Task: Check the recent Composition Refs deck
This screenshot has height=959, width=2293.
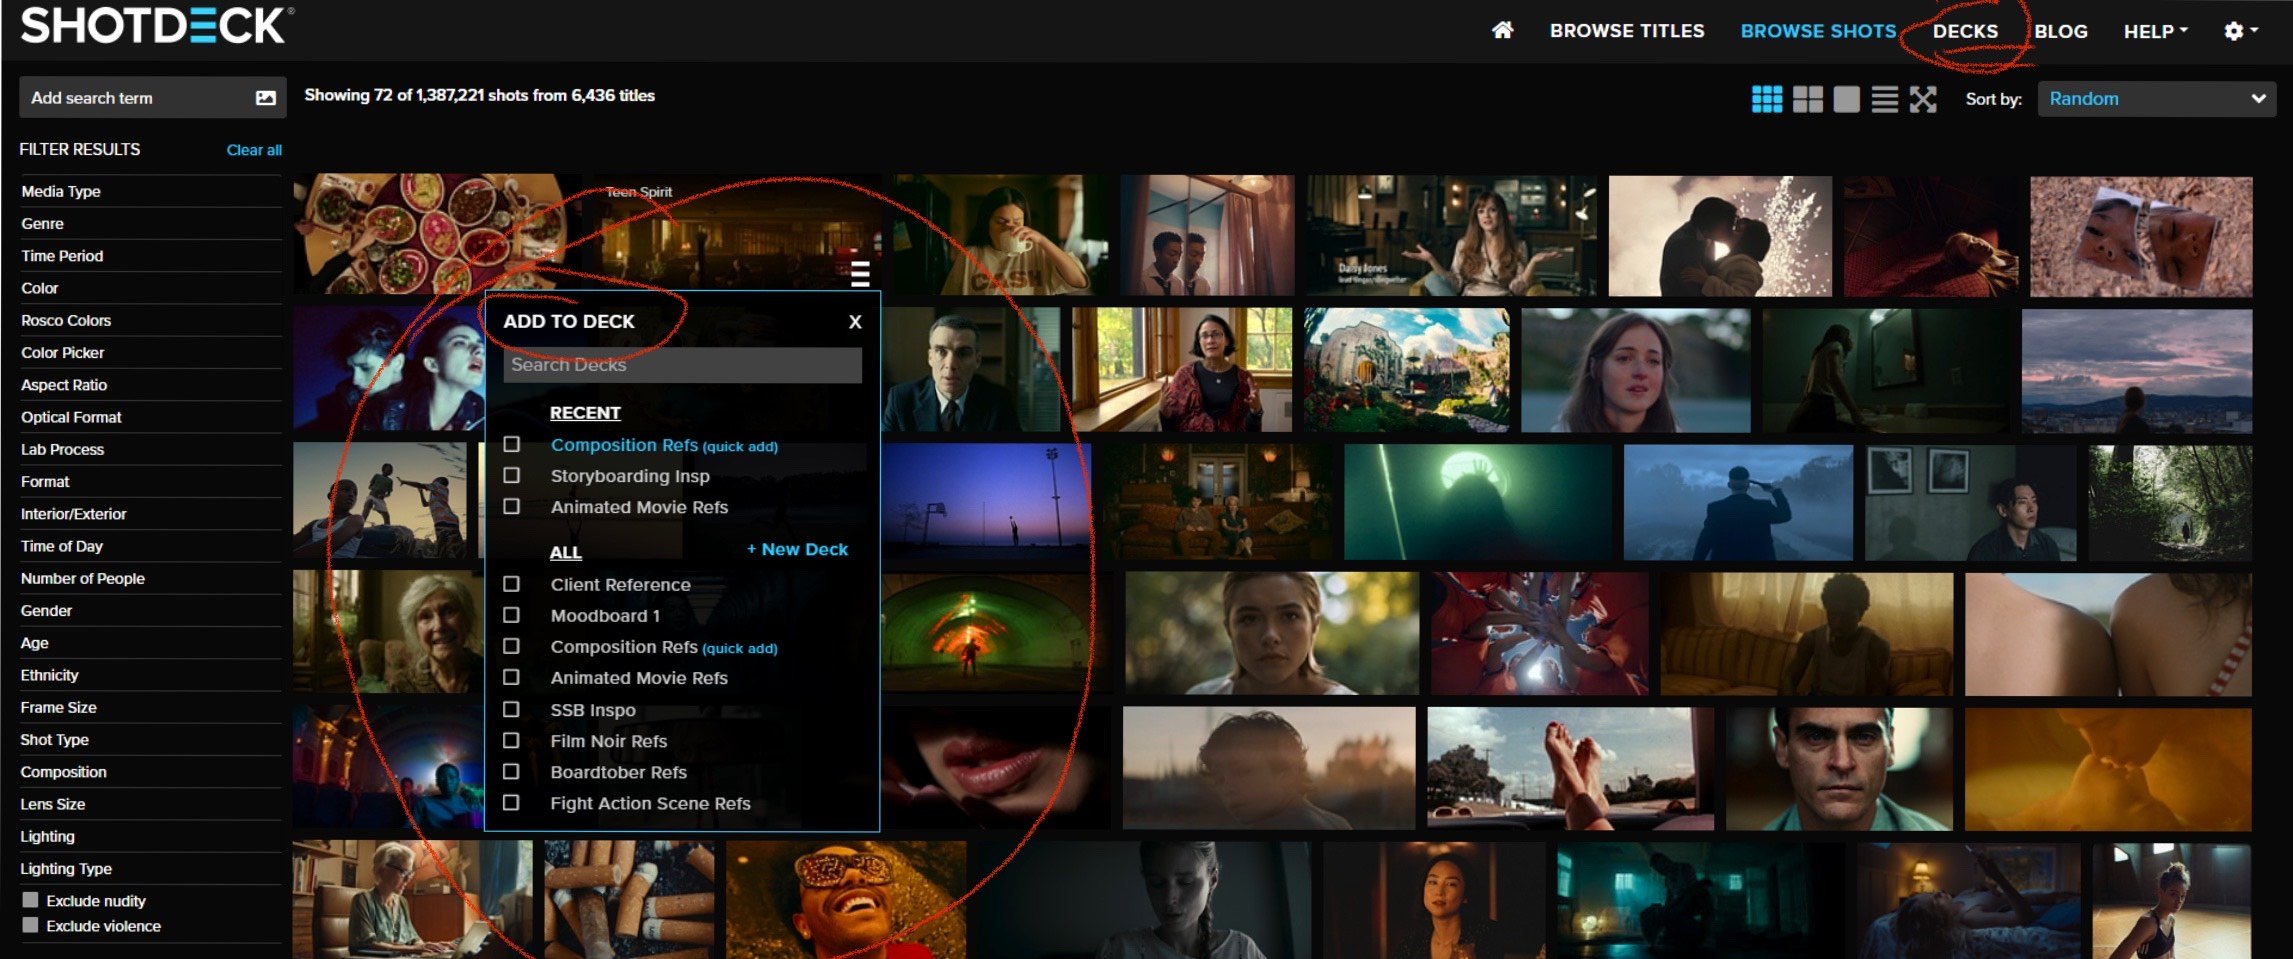Action: [x=511, y=444]
